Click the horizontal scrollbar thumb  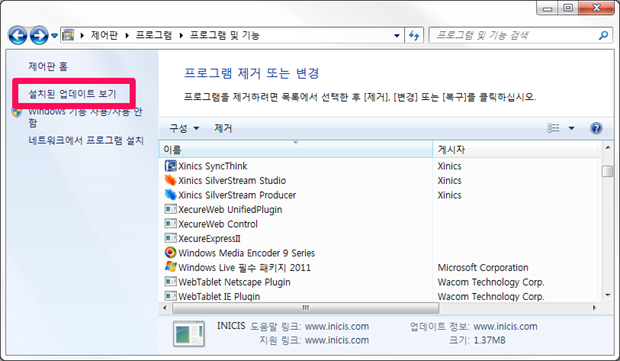pos(306,308)
